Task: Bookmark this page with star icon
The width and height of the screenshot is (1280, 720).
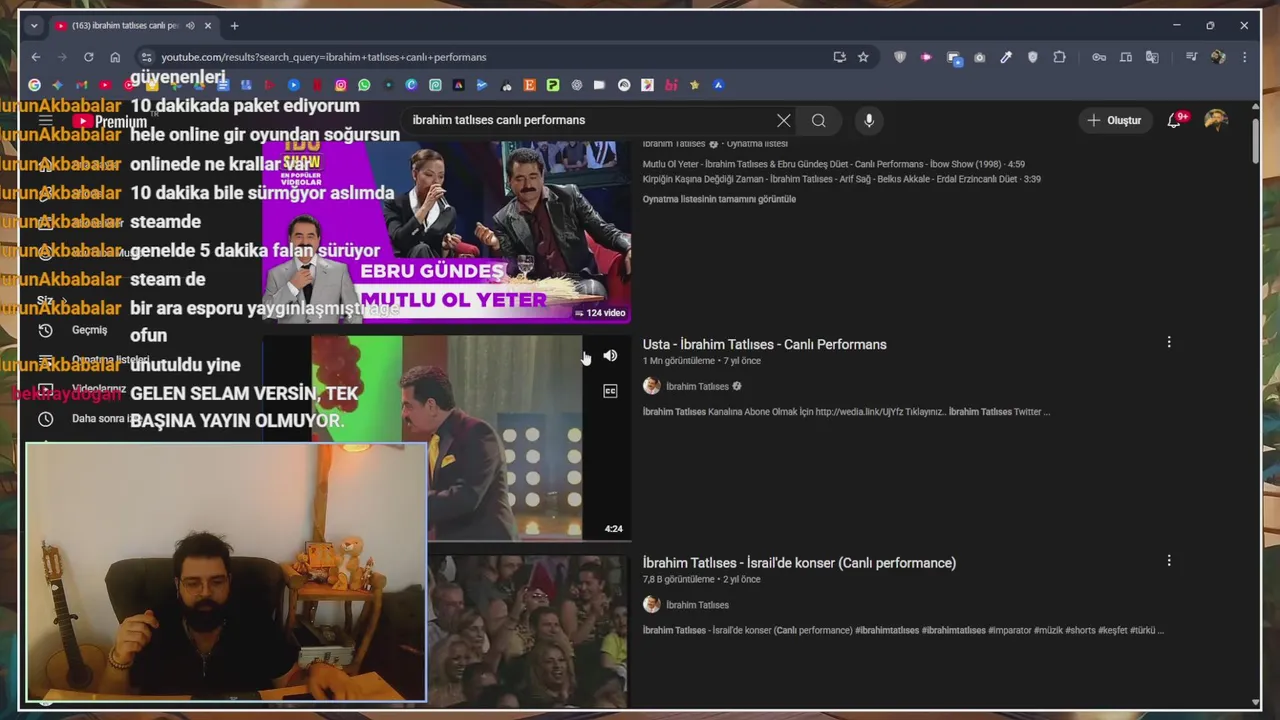Action: click(x=863, y=57)
